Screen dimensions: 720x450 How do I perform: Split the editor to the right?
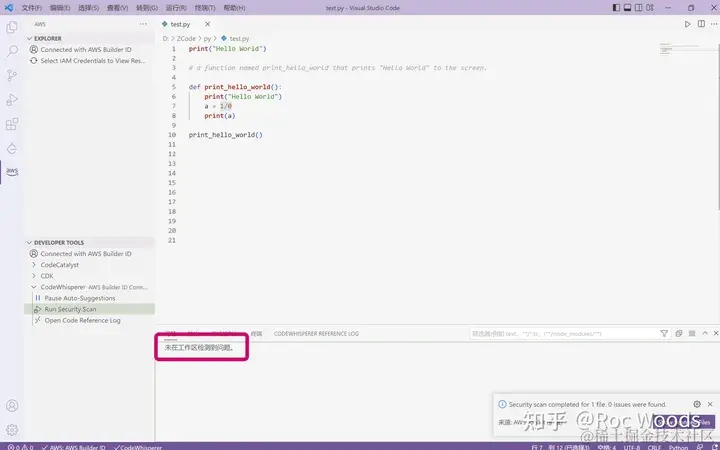pyautogui.click(x=701, y=24)
